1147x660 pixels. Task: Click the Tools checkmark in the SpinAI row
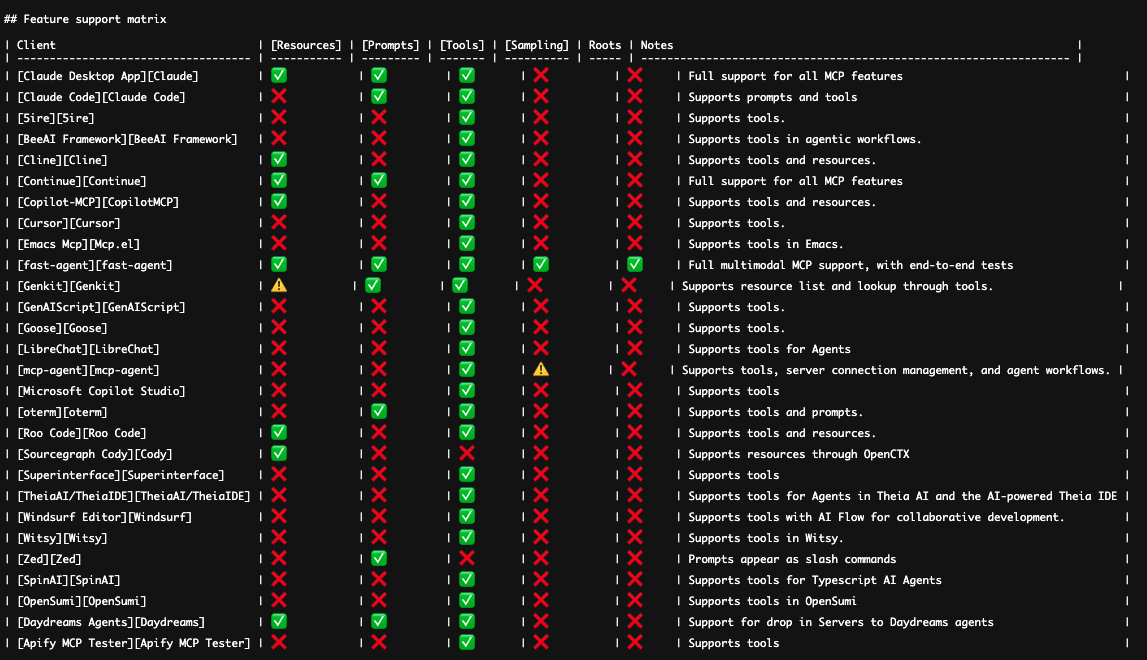(x=467, y=580)
